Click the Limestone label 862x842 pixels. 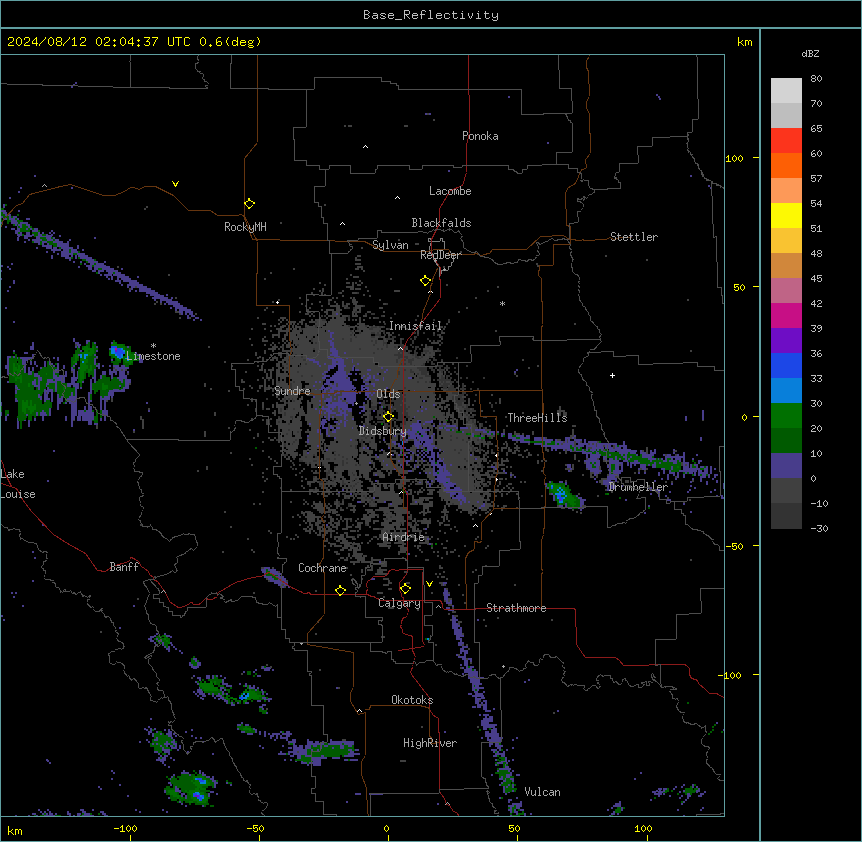point(153,356)
